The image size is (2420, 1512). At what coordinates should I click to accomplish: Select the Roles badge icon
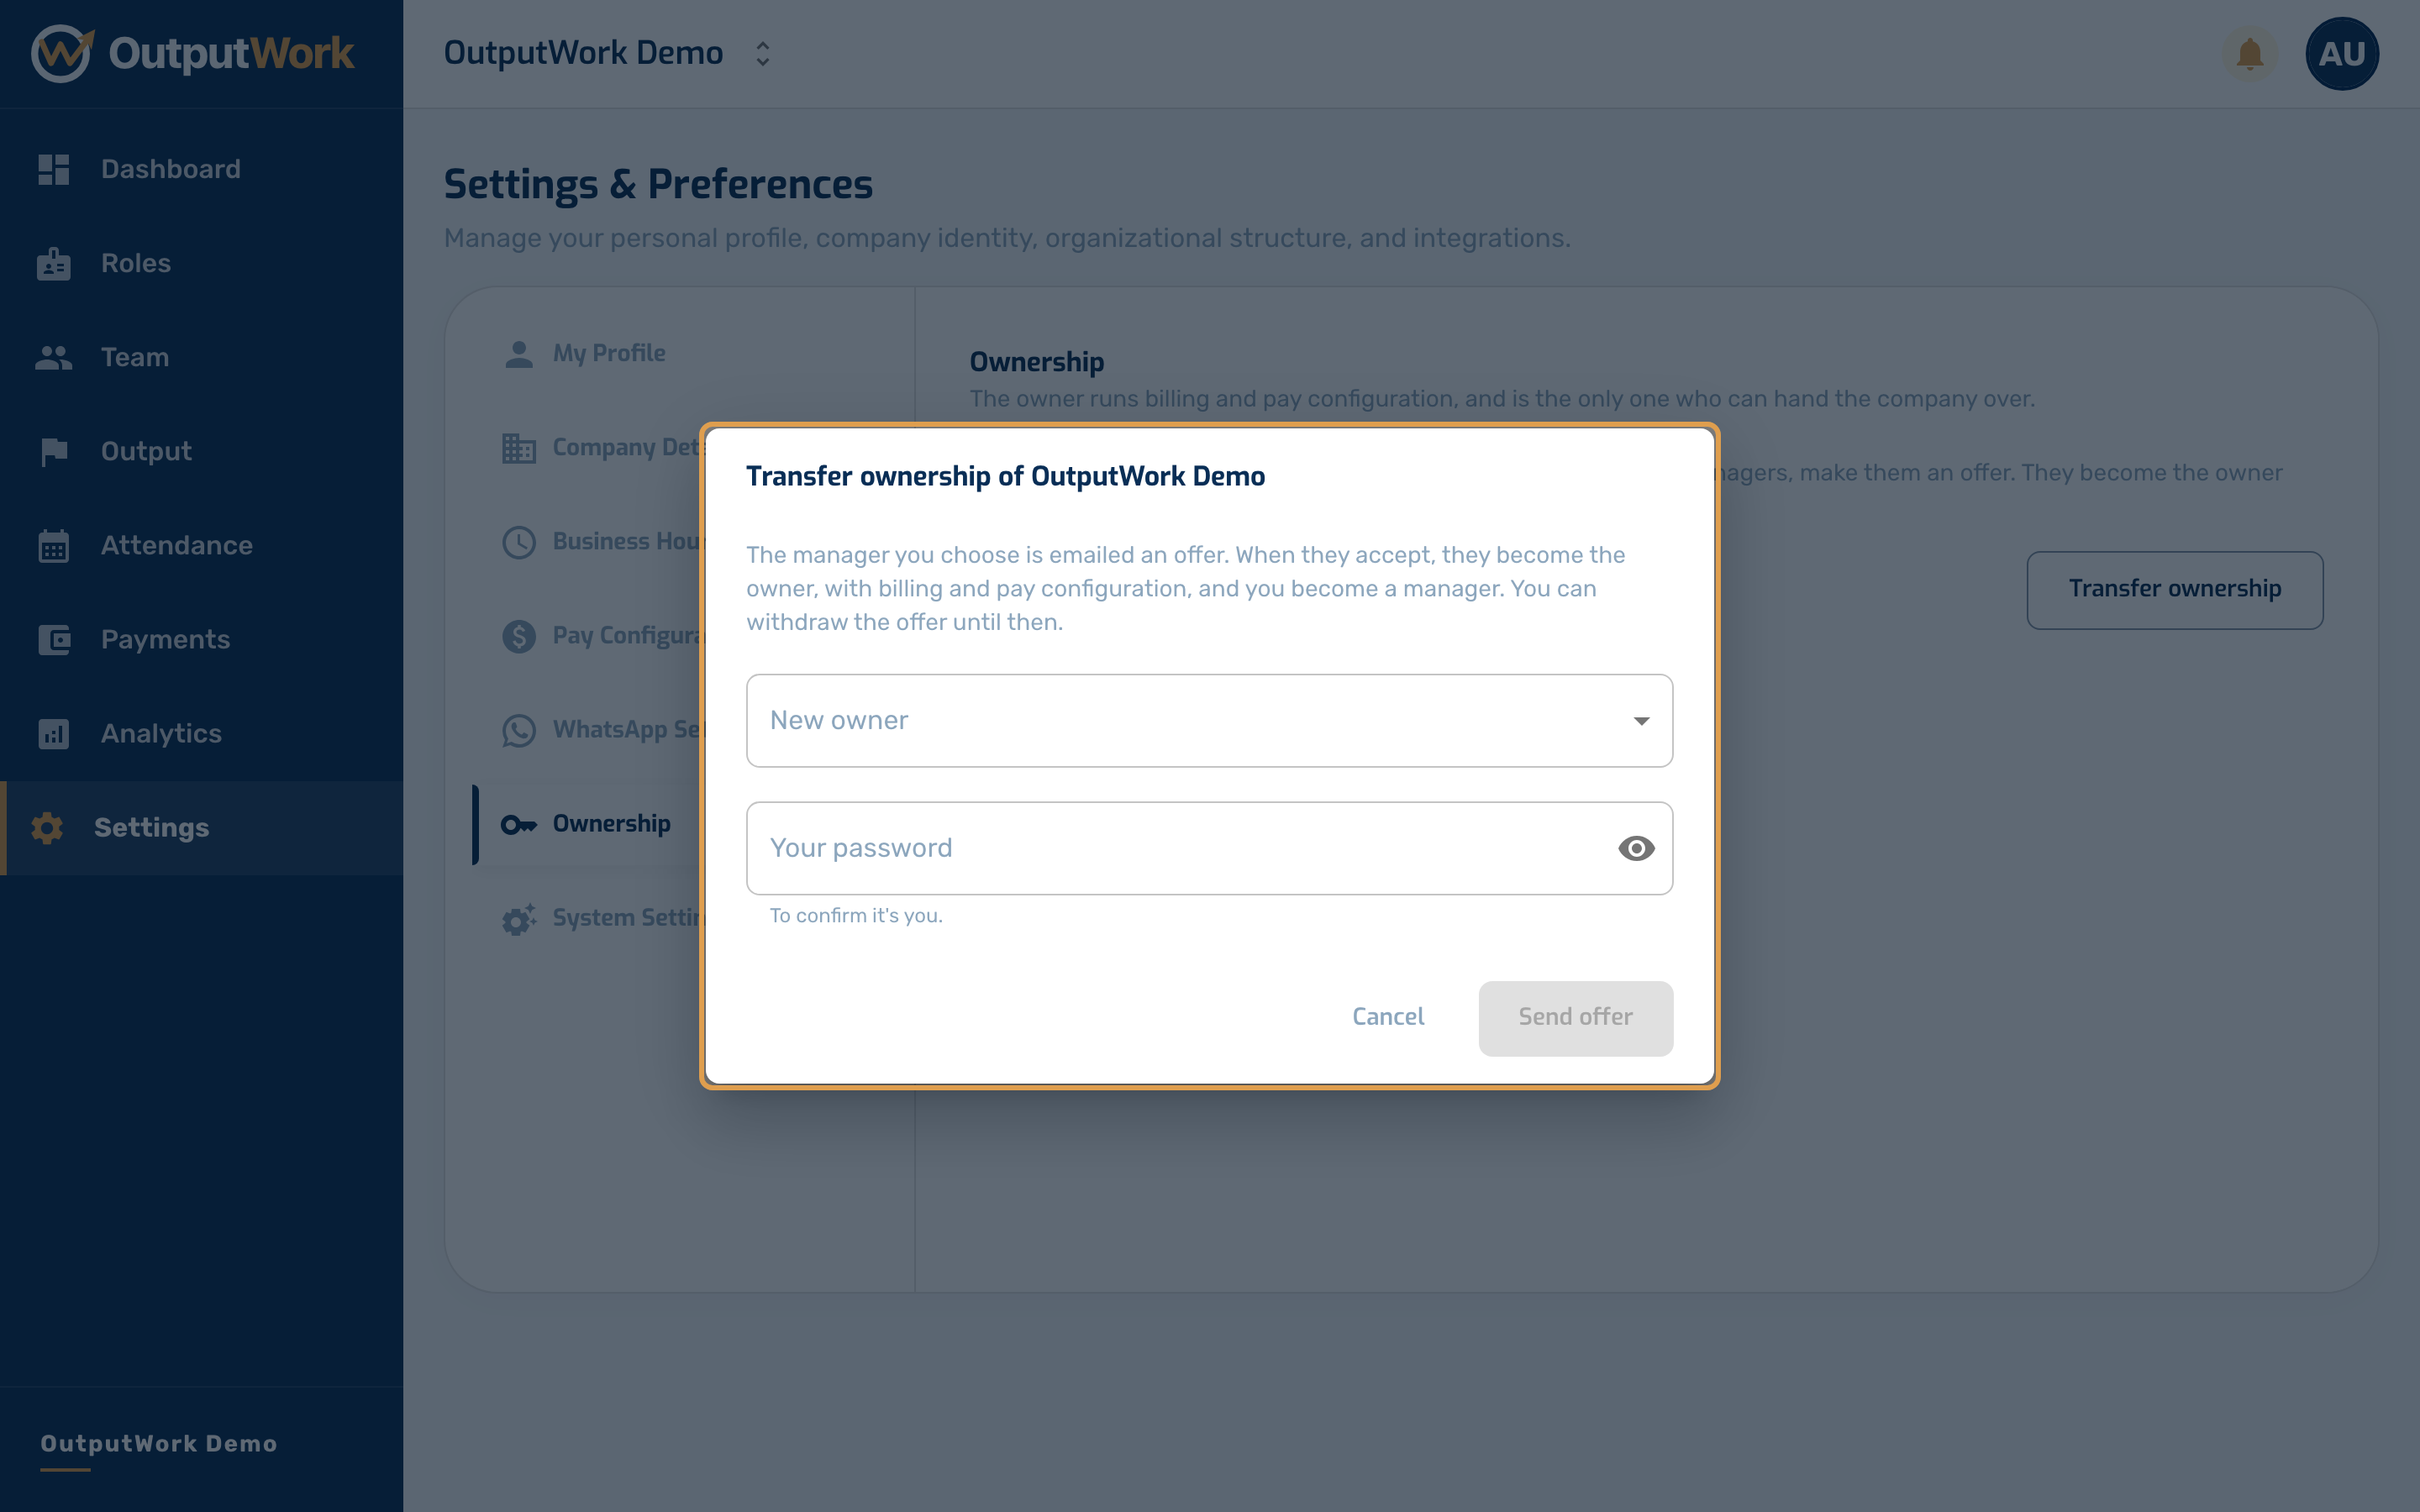click(x=53, y=263)
